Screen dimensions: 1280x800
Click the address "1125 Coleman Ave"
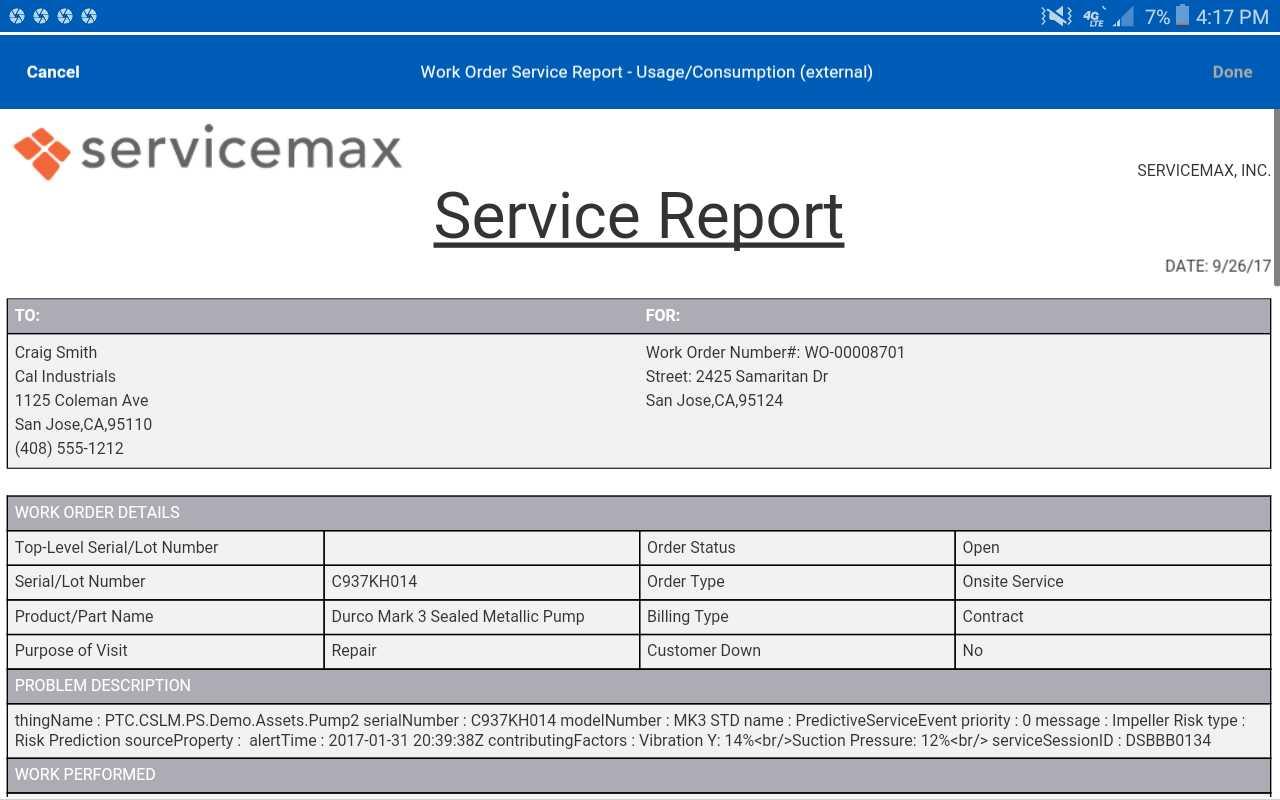click(81, 400)
